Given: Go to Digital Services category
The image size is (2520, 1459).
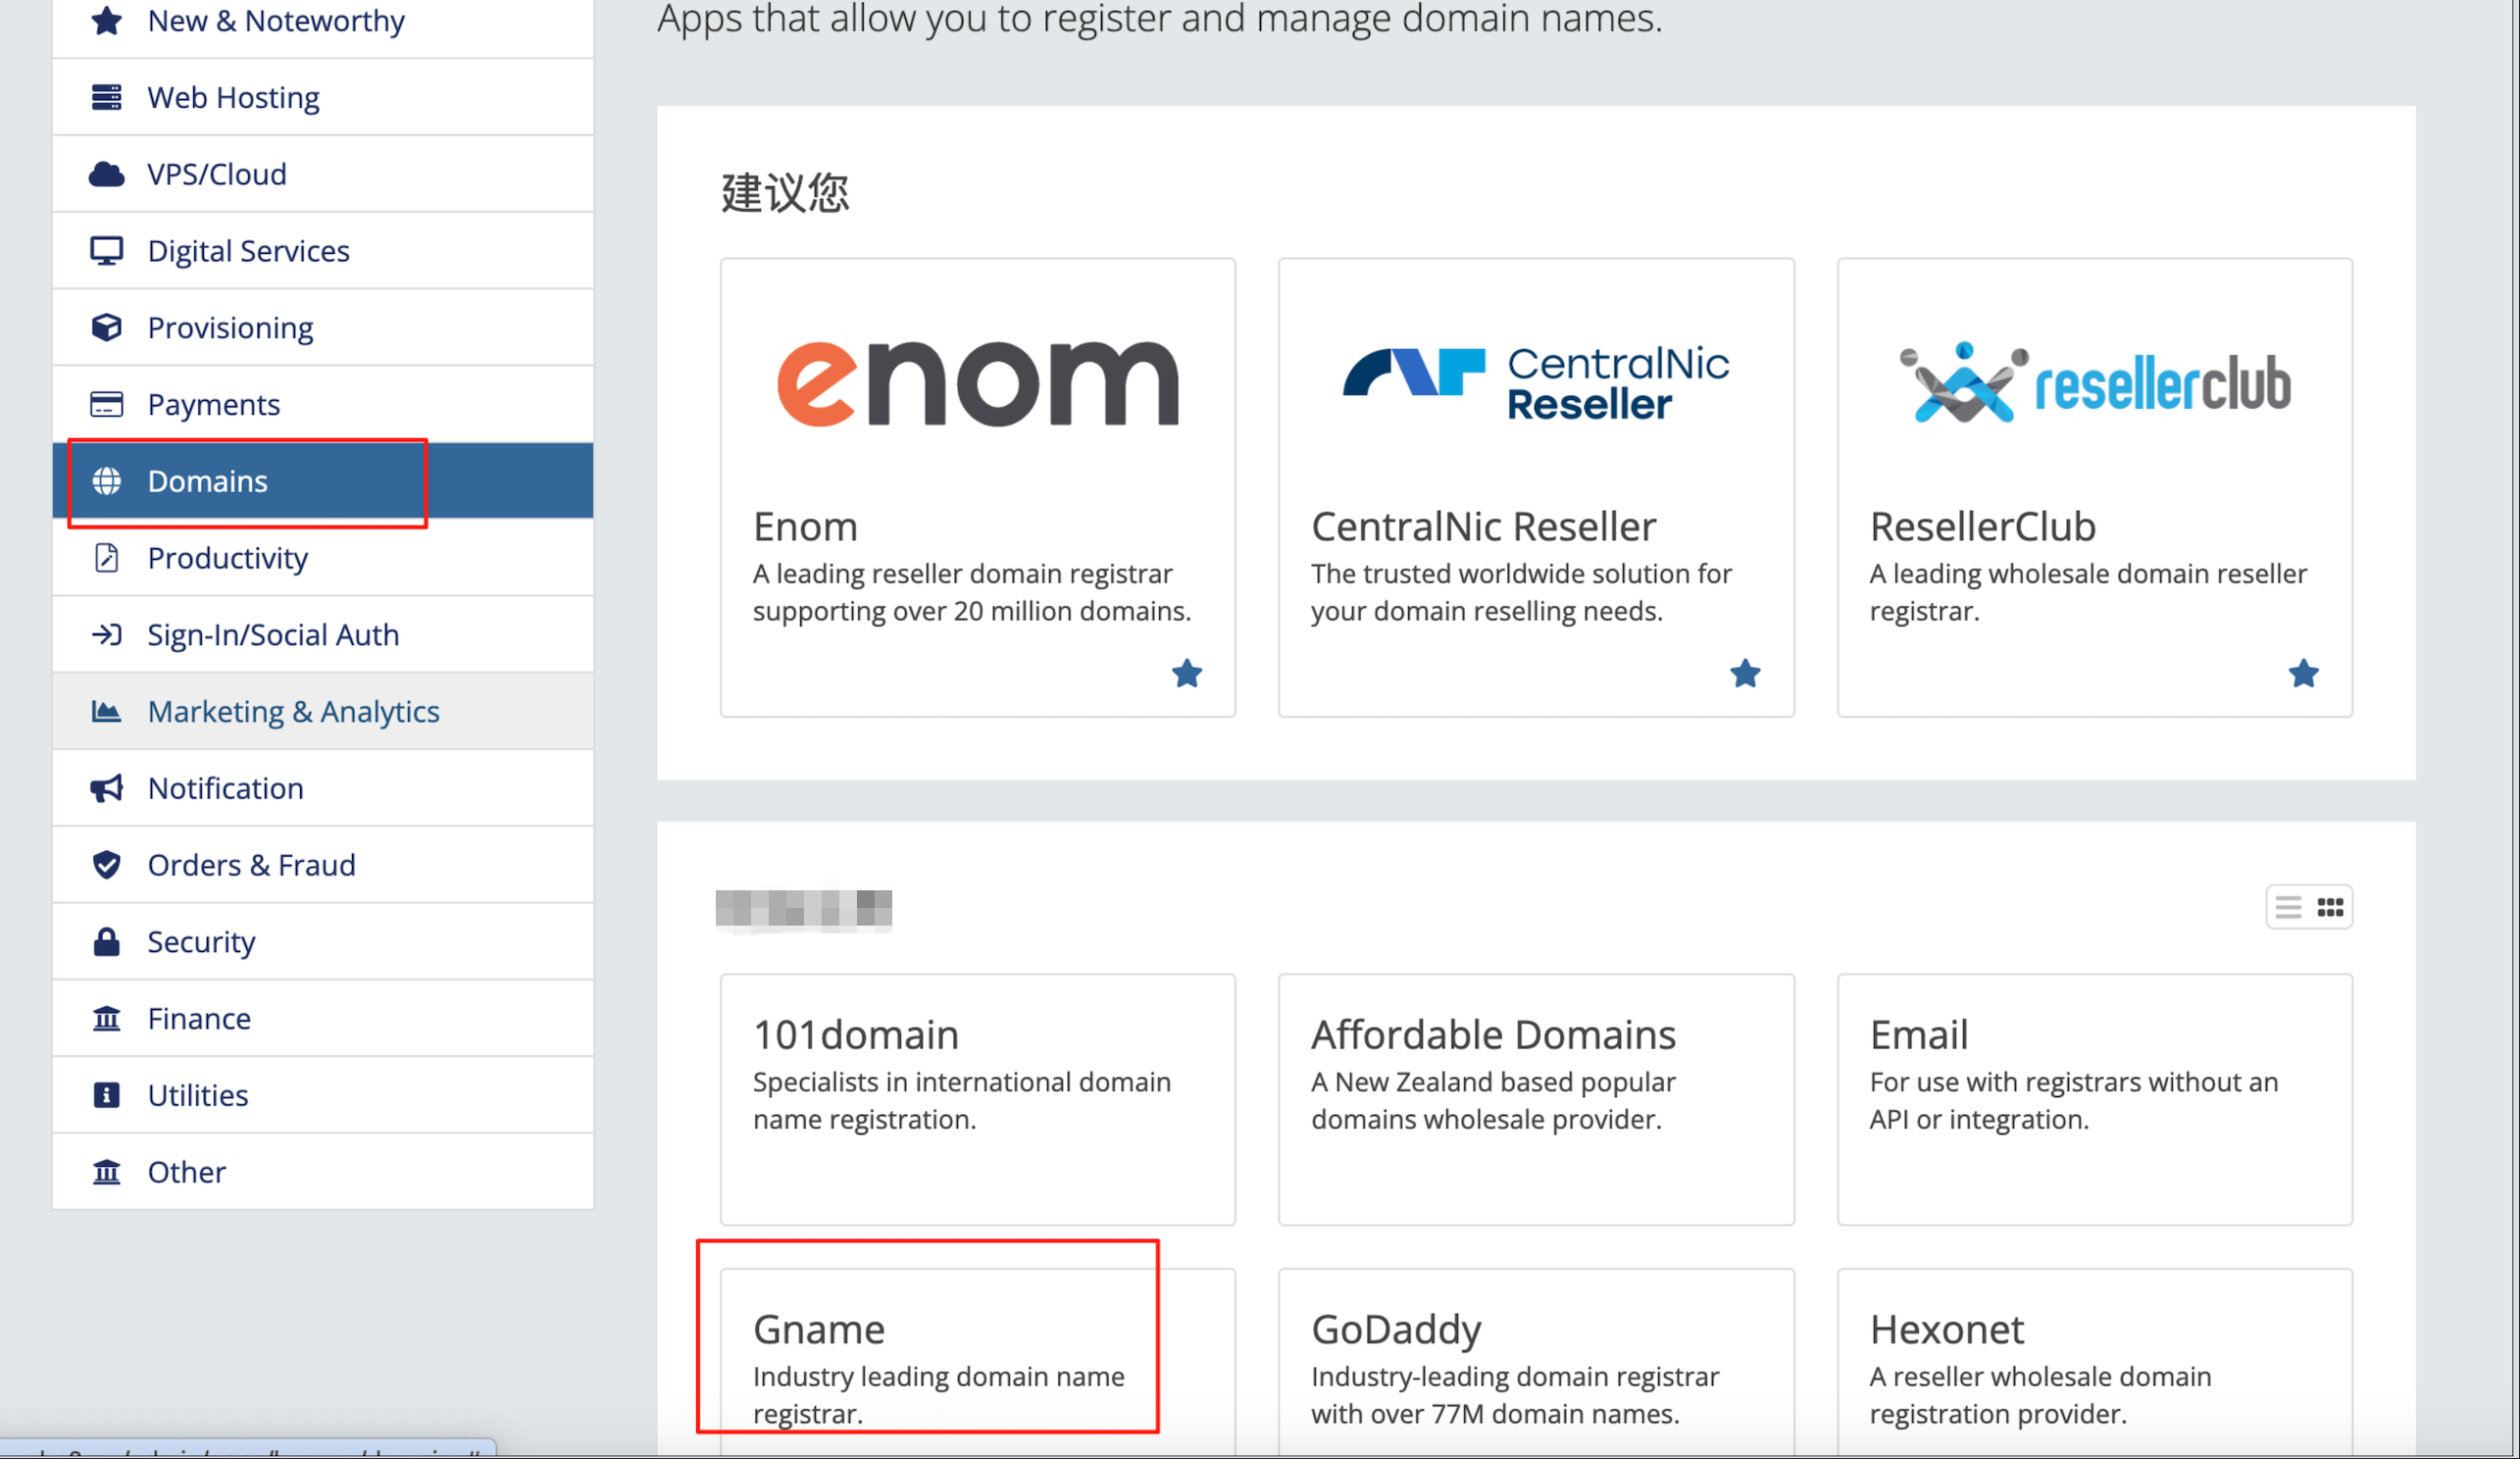Looking at the screenshot, I should coord(323,250).
